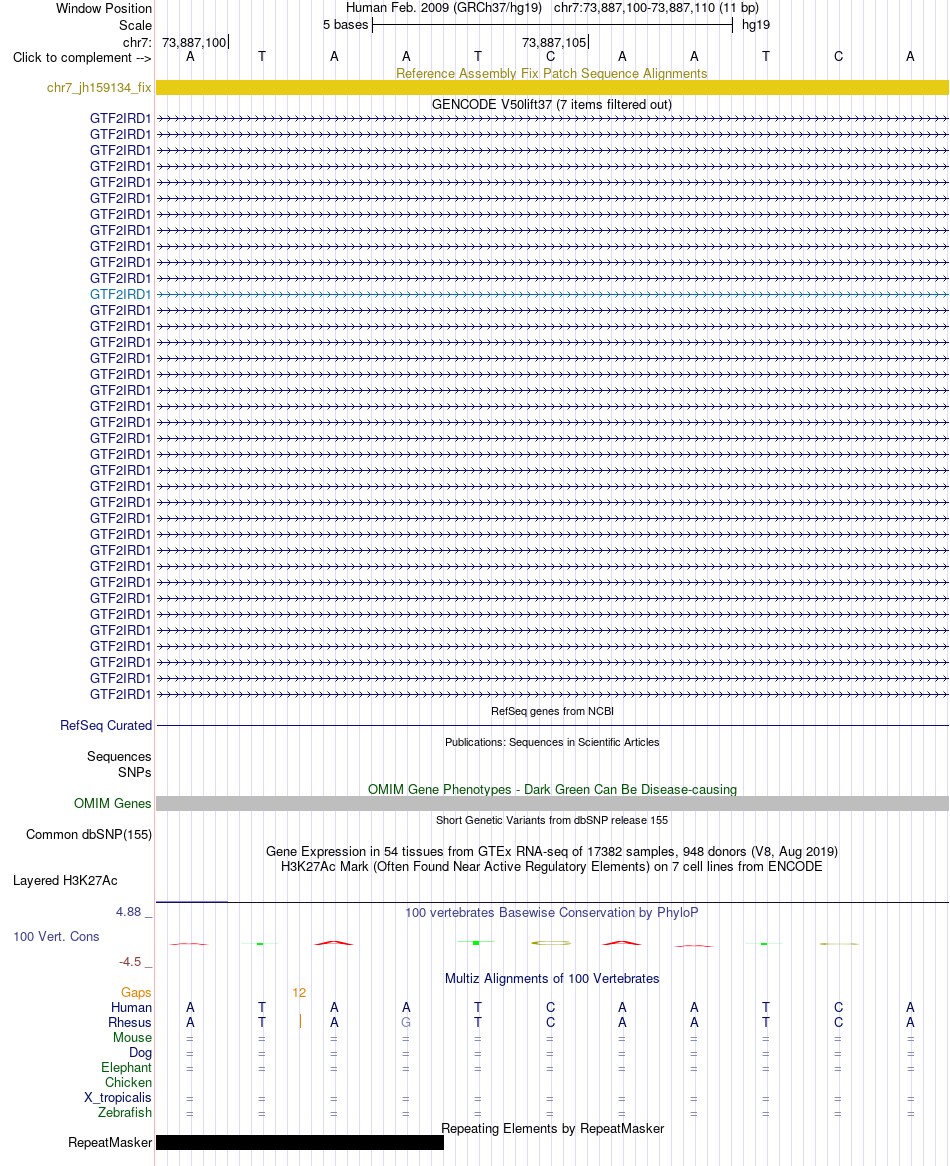Open '100 vertebrates Basewise Conservation by PhyloP' title

[x=552, y=912]
